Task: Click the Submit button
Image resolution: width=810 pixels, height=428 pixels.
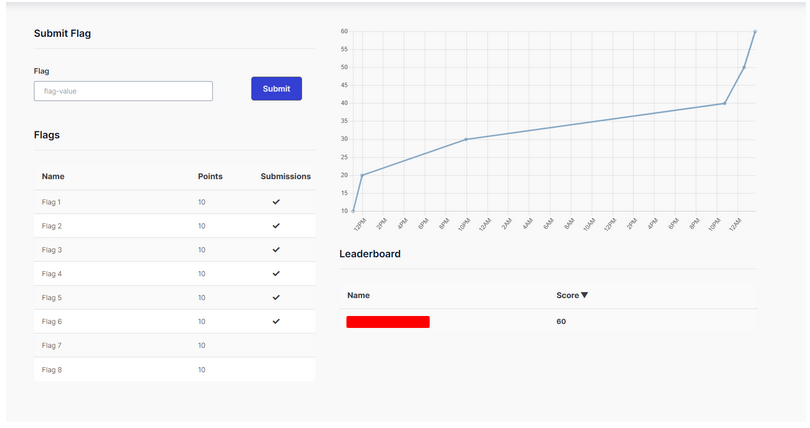Action: (x=276, y=89)
